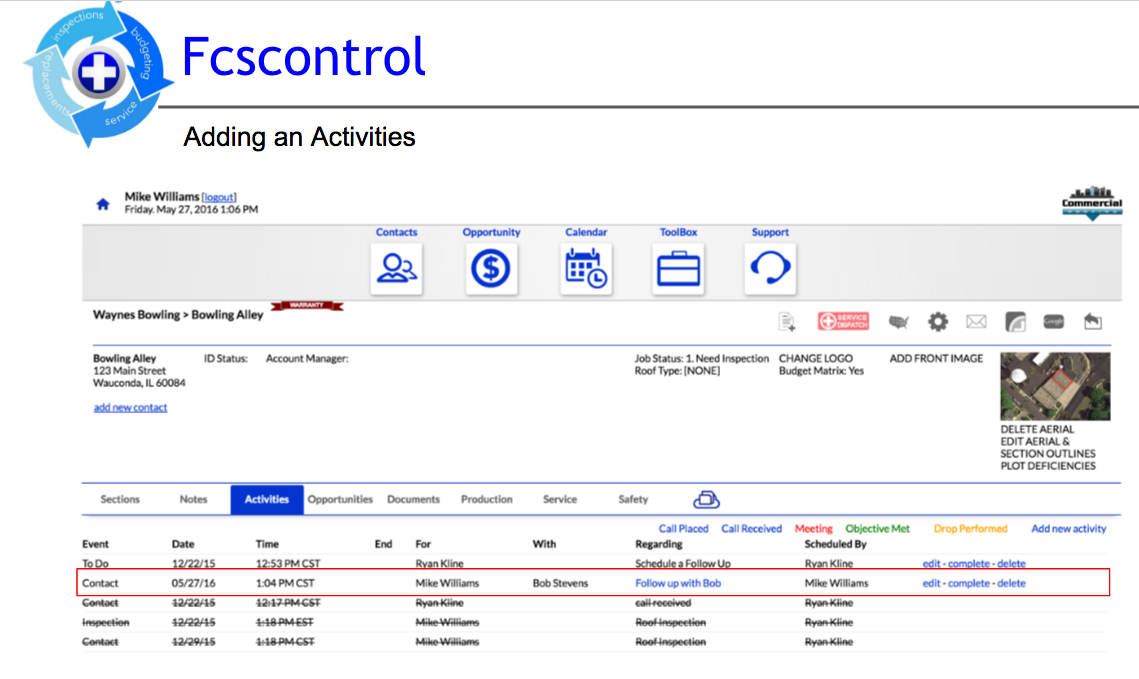Click the Service Dispatch button icon
1139x679 pixels.
click(843, 322)
